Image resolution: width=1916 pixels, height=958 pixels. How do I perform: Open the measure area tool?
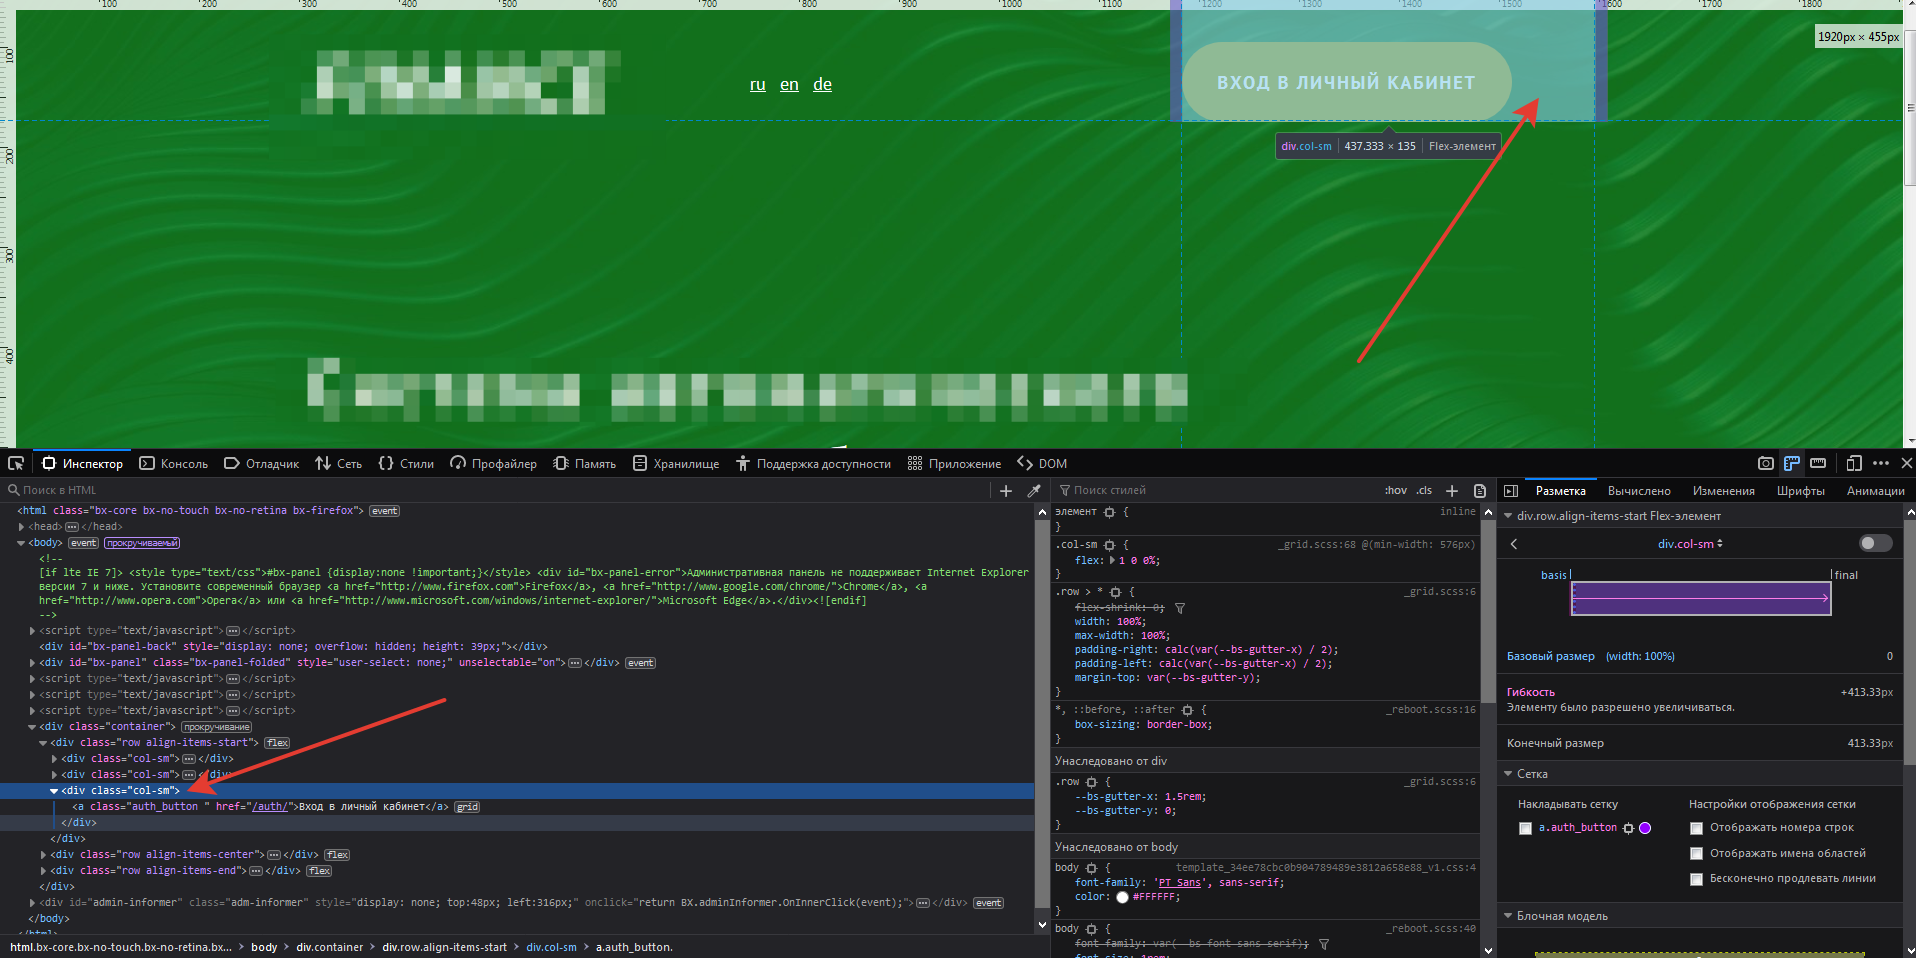1818,463
